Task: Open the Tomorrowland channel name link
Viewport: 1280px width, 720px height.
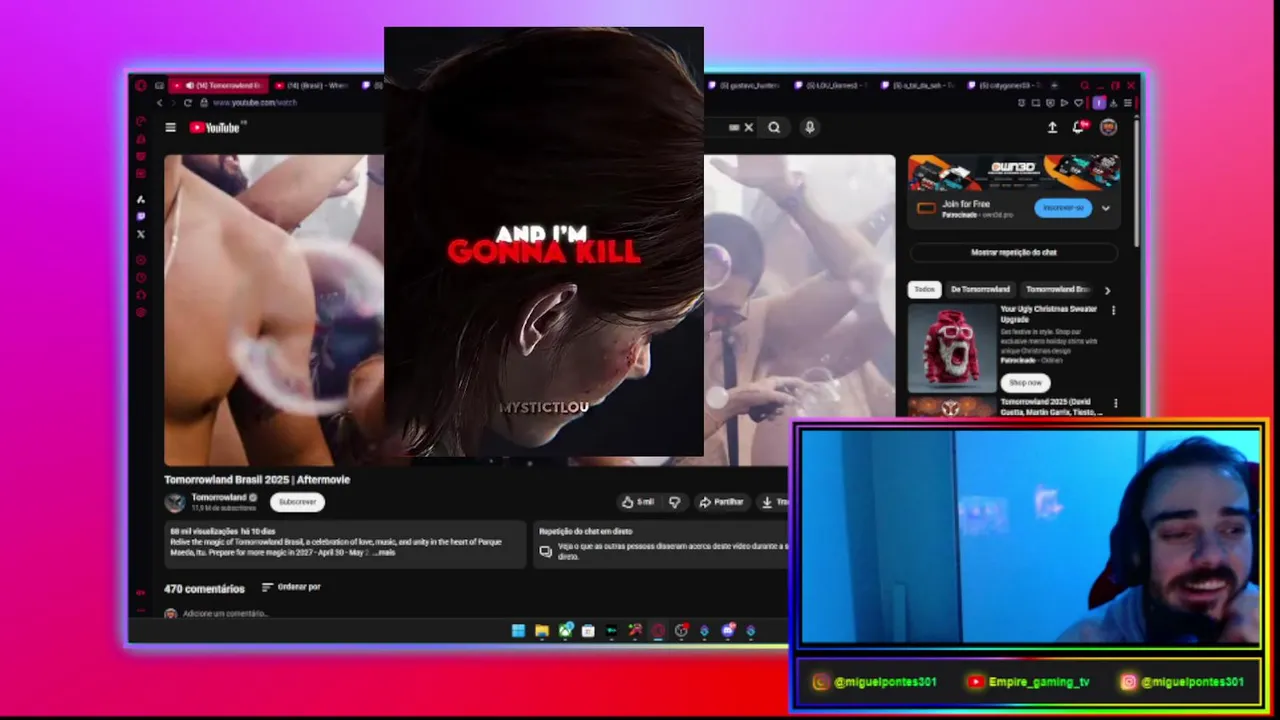Action: pyautogui.click(x=219, y=497)
